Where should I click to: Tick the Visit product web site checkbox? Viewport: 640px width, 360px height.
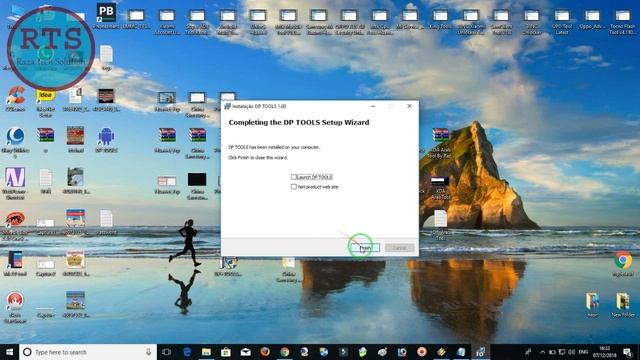pyautogui.click(x=293, y=187)
